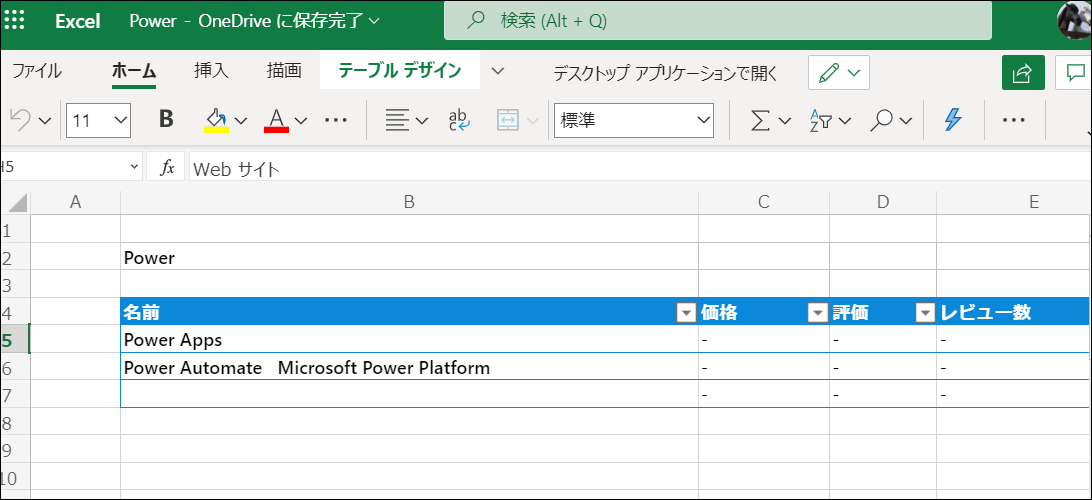Open the alignment dropdown arrow
This screenshot has height=500, width=1092.
[x=421, y=120]
